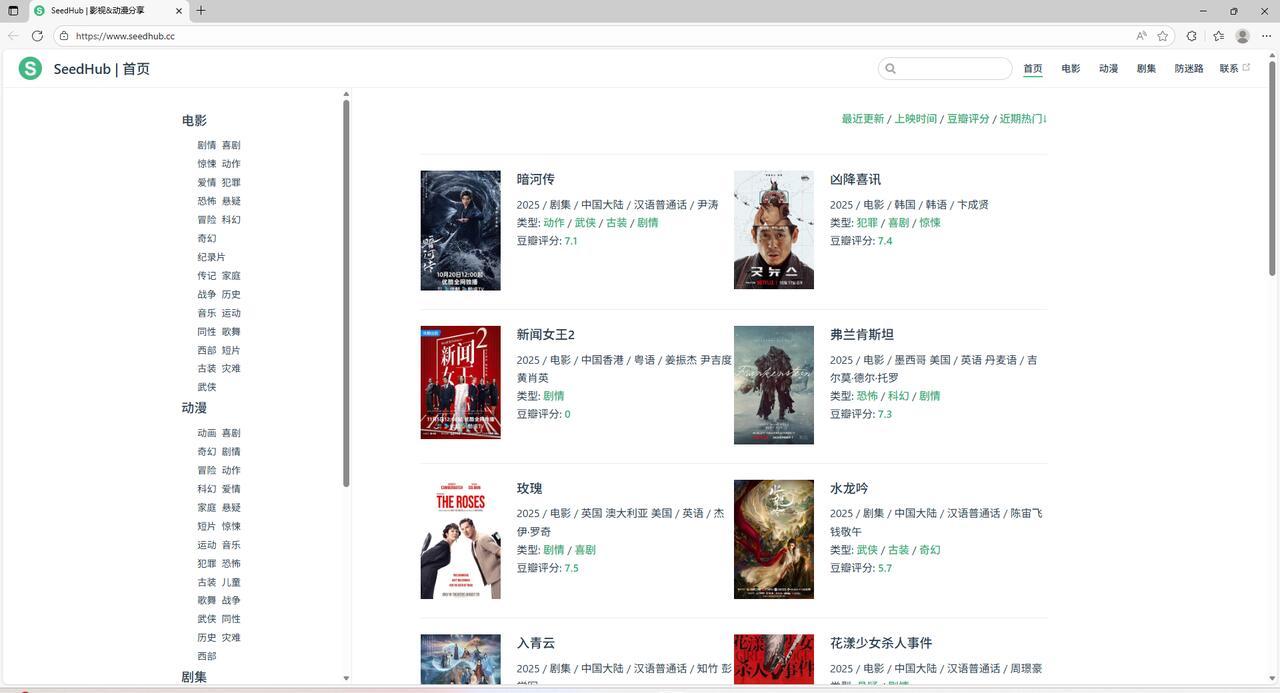Open 玫瑰 The Roses poster thumbnail
1280x693 pixels.
[460, 539]
